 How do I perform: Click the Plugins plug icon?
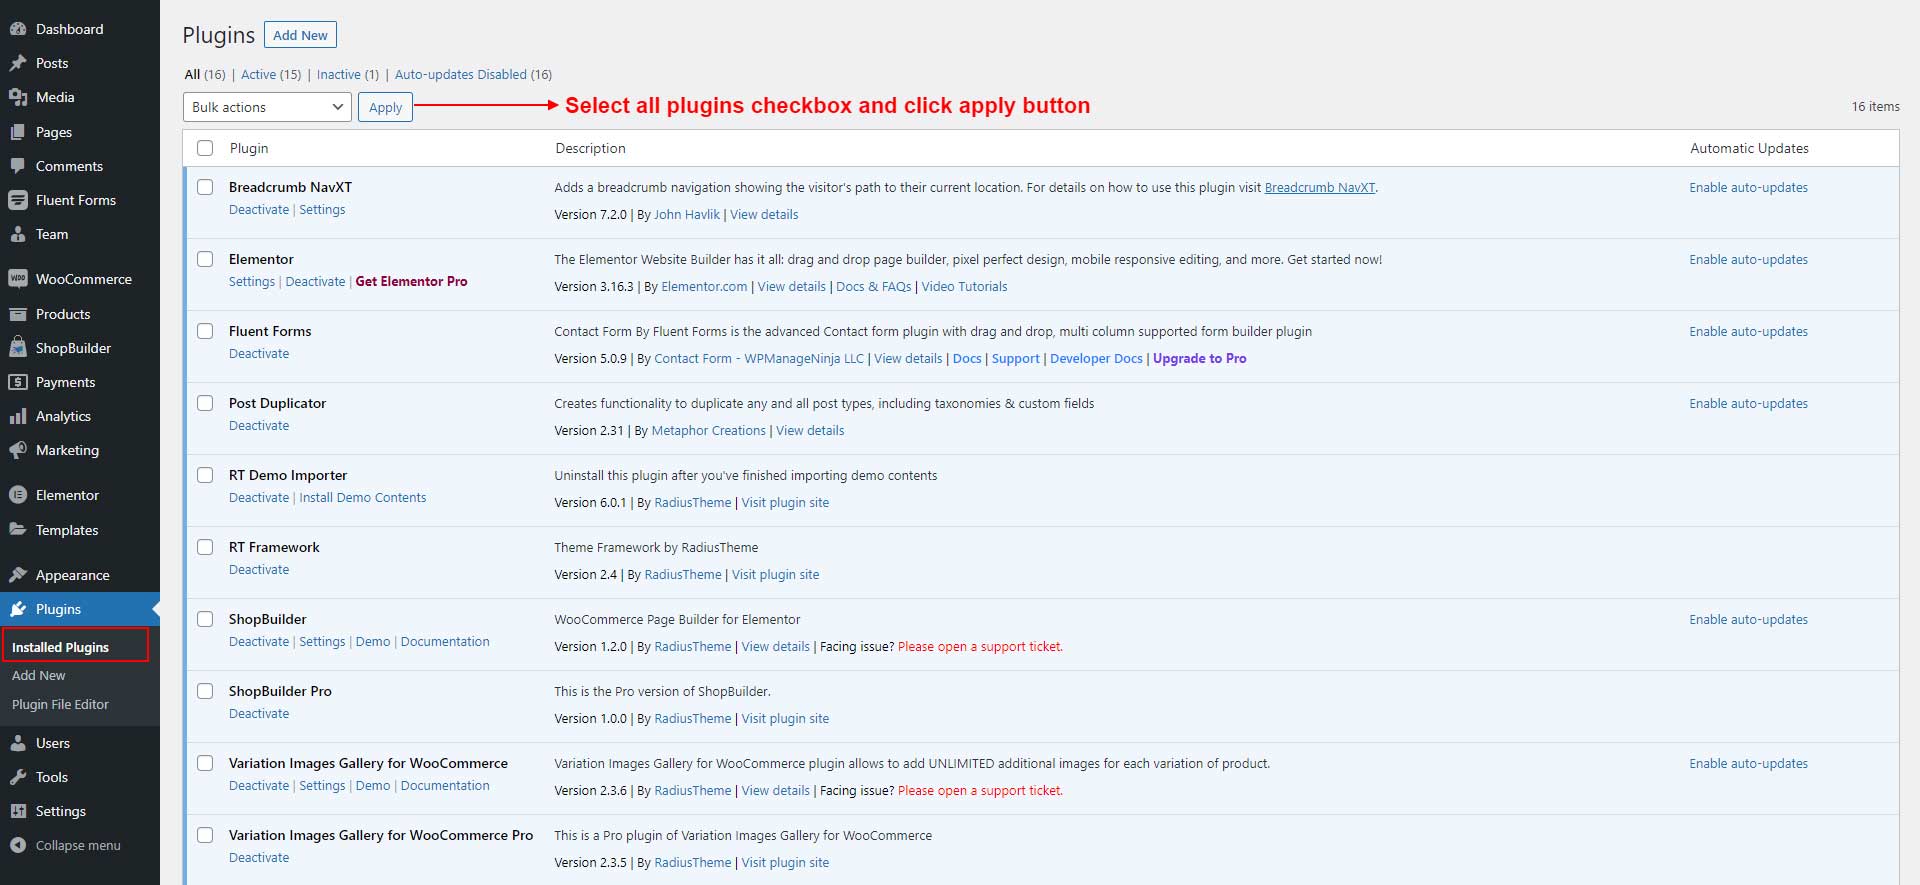(18, 609)
